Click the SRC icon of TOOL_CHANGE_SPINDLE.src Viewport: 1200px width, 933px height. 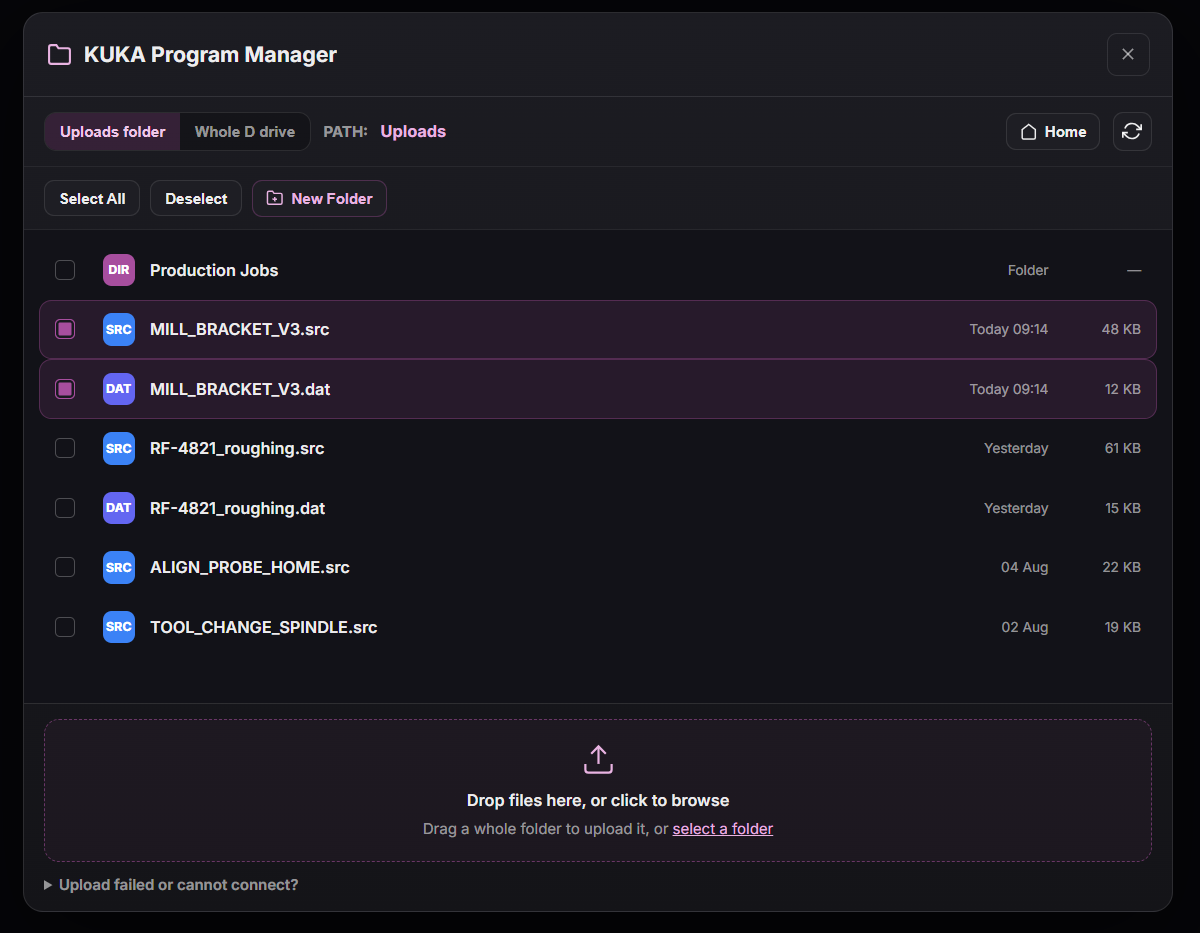coord(119,627)
